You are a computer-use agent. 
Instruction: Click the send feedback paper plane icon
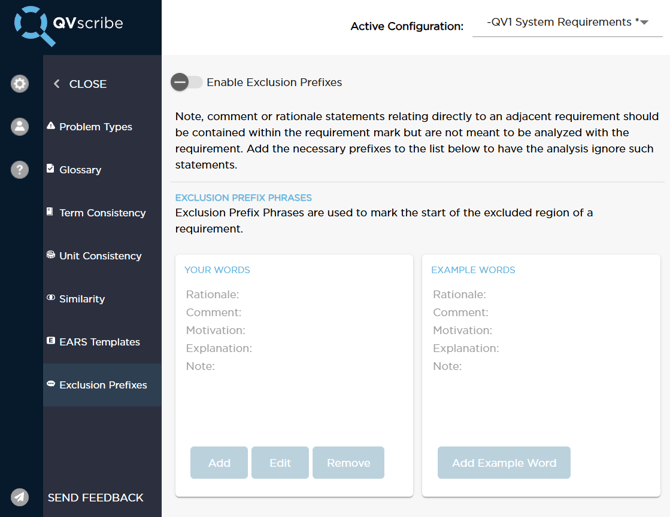point(20,497)
